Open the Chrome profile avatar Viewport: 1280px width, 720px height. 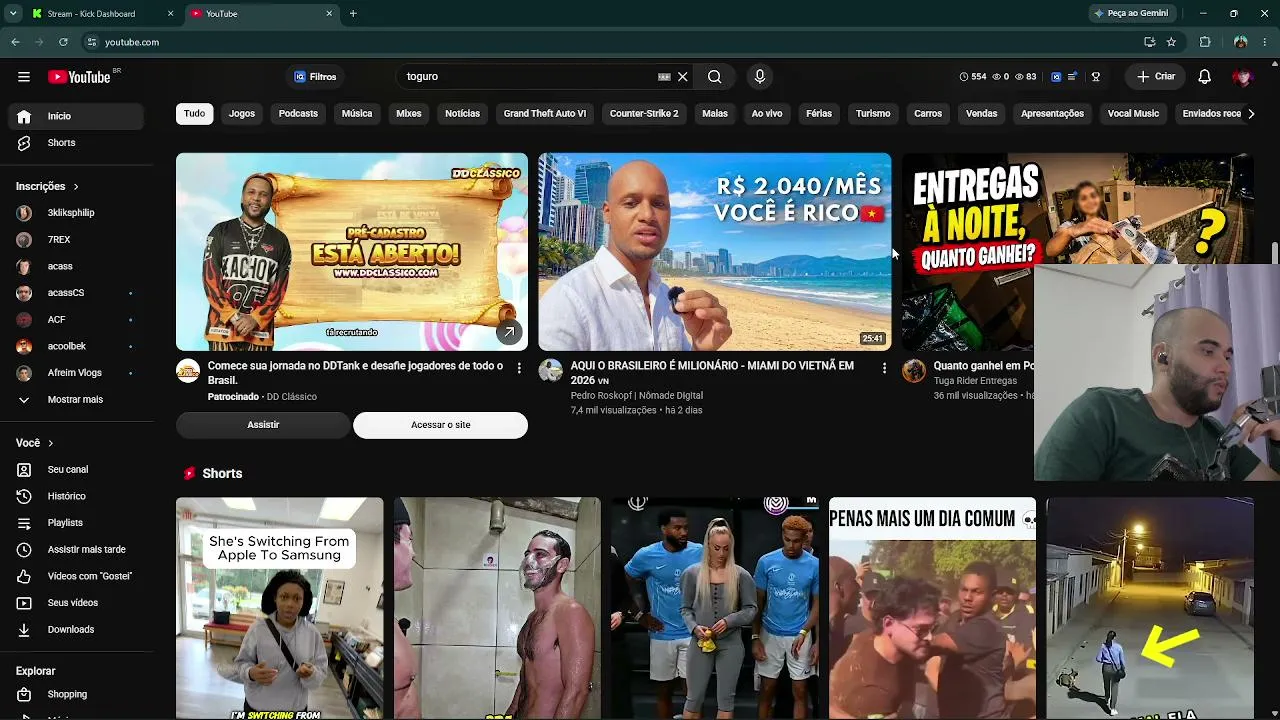tap(1240, 42)
